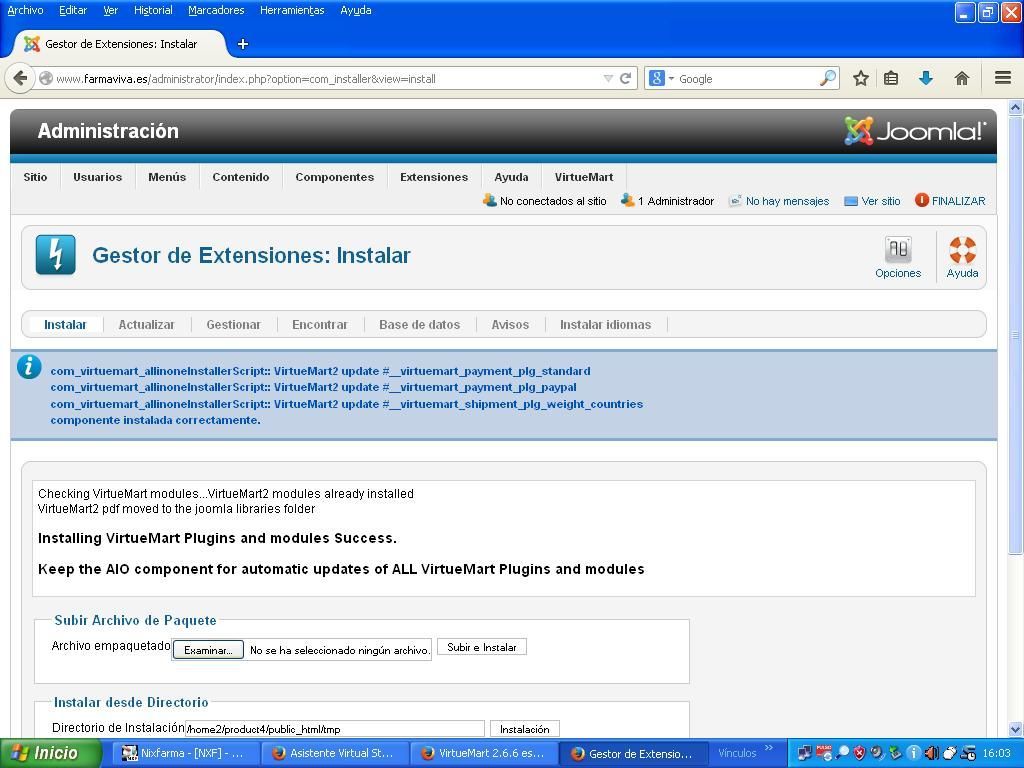The height and width of the screenshot is (768, 1024).
Task: Reload the page with refresh icon
Action: click(x=625, y=78)
